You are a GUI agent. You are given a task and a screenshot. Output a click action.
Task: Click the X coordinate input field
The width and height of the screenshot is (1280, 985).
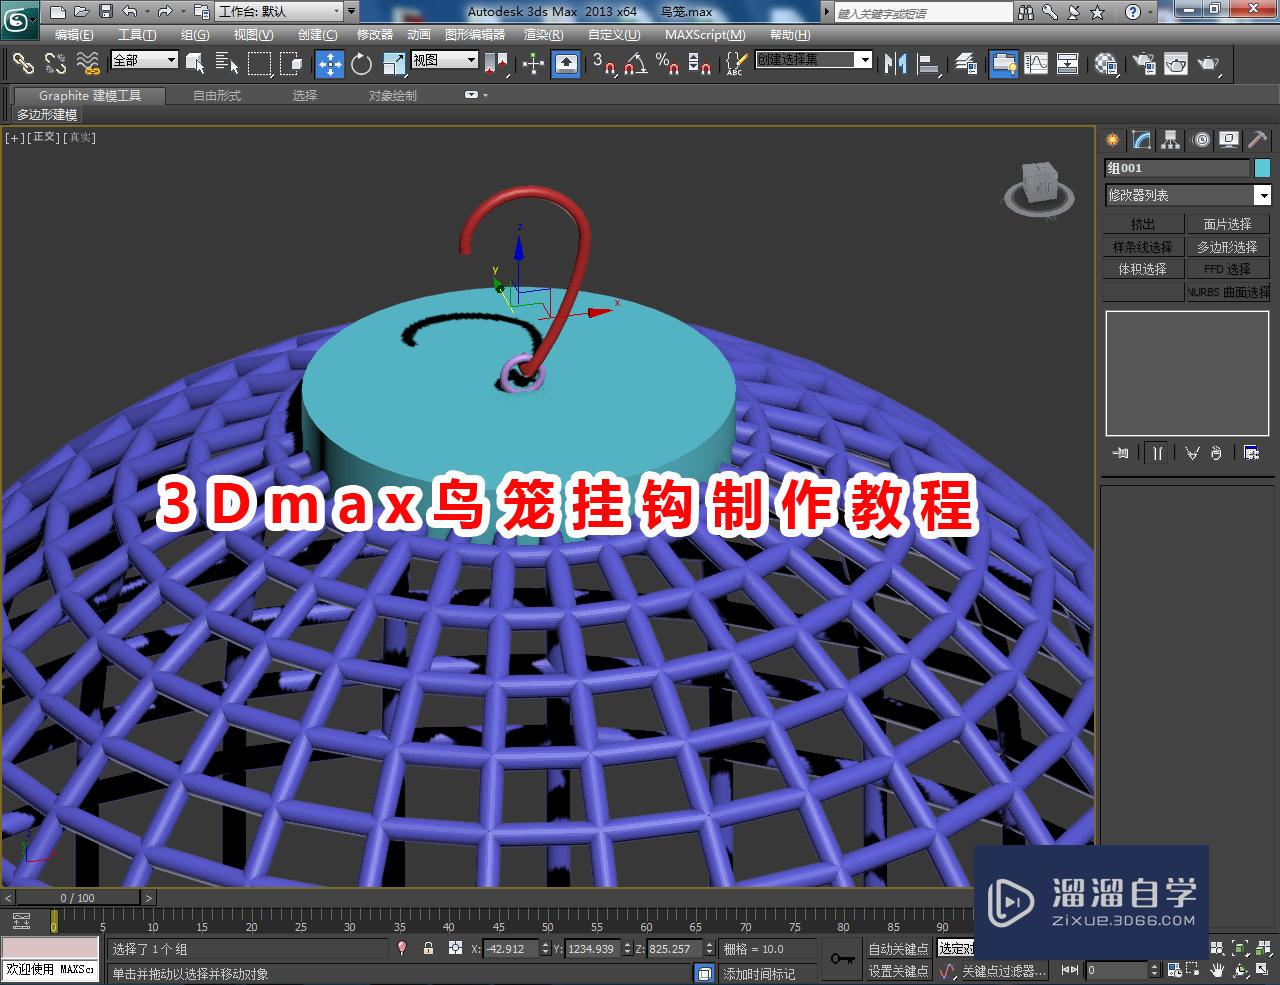point(511,949)
